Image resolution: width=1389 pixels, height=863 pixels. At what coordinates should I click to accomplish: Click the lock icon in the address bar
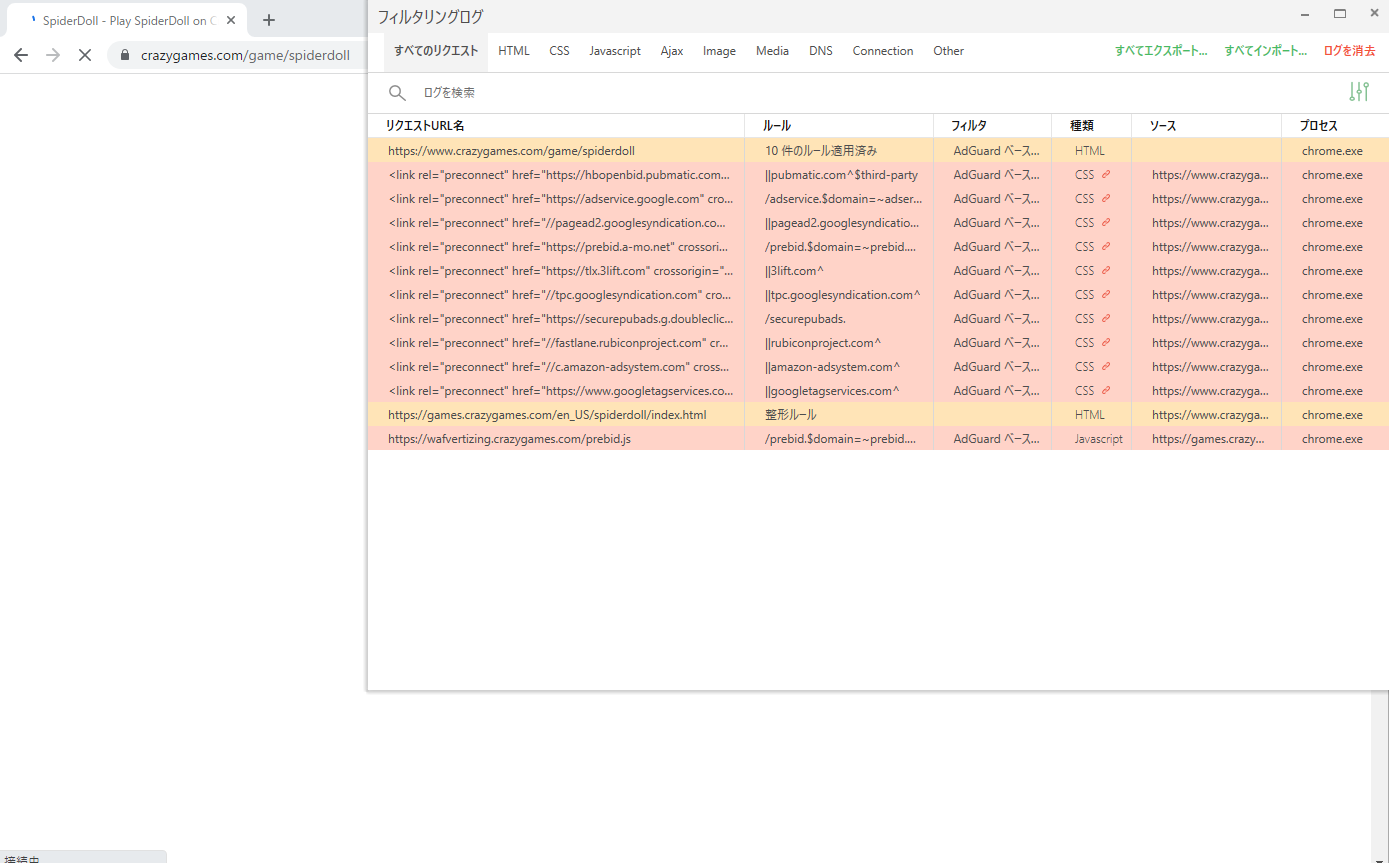coord(124,55)
